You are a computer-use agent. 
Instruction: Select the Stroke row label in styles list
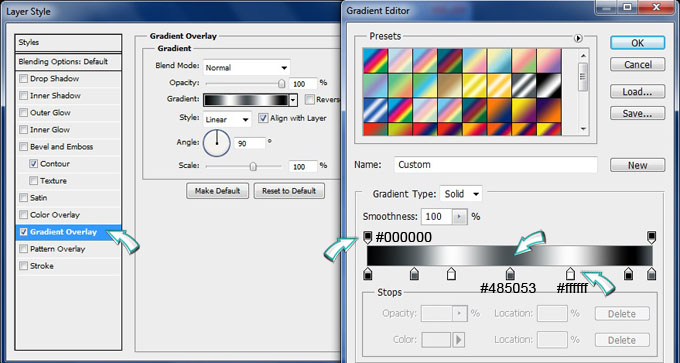pos(42,266)
